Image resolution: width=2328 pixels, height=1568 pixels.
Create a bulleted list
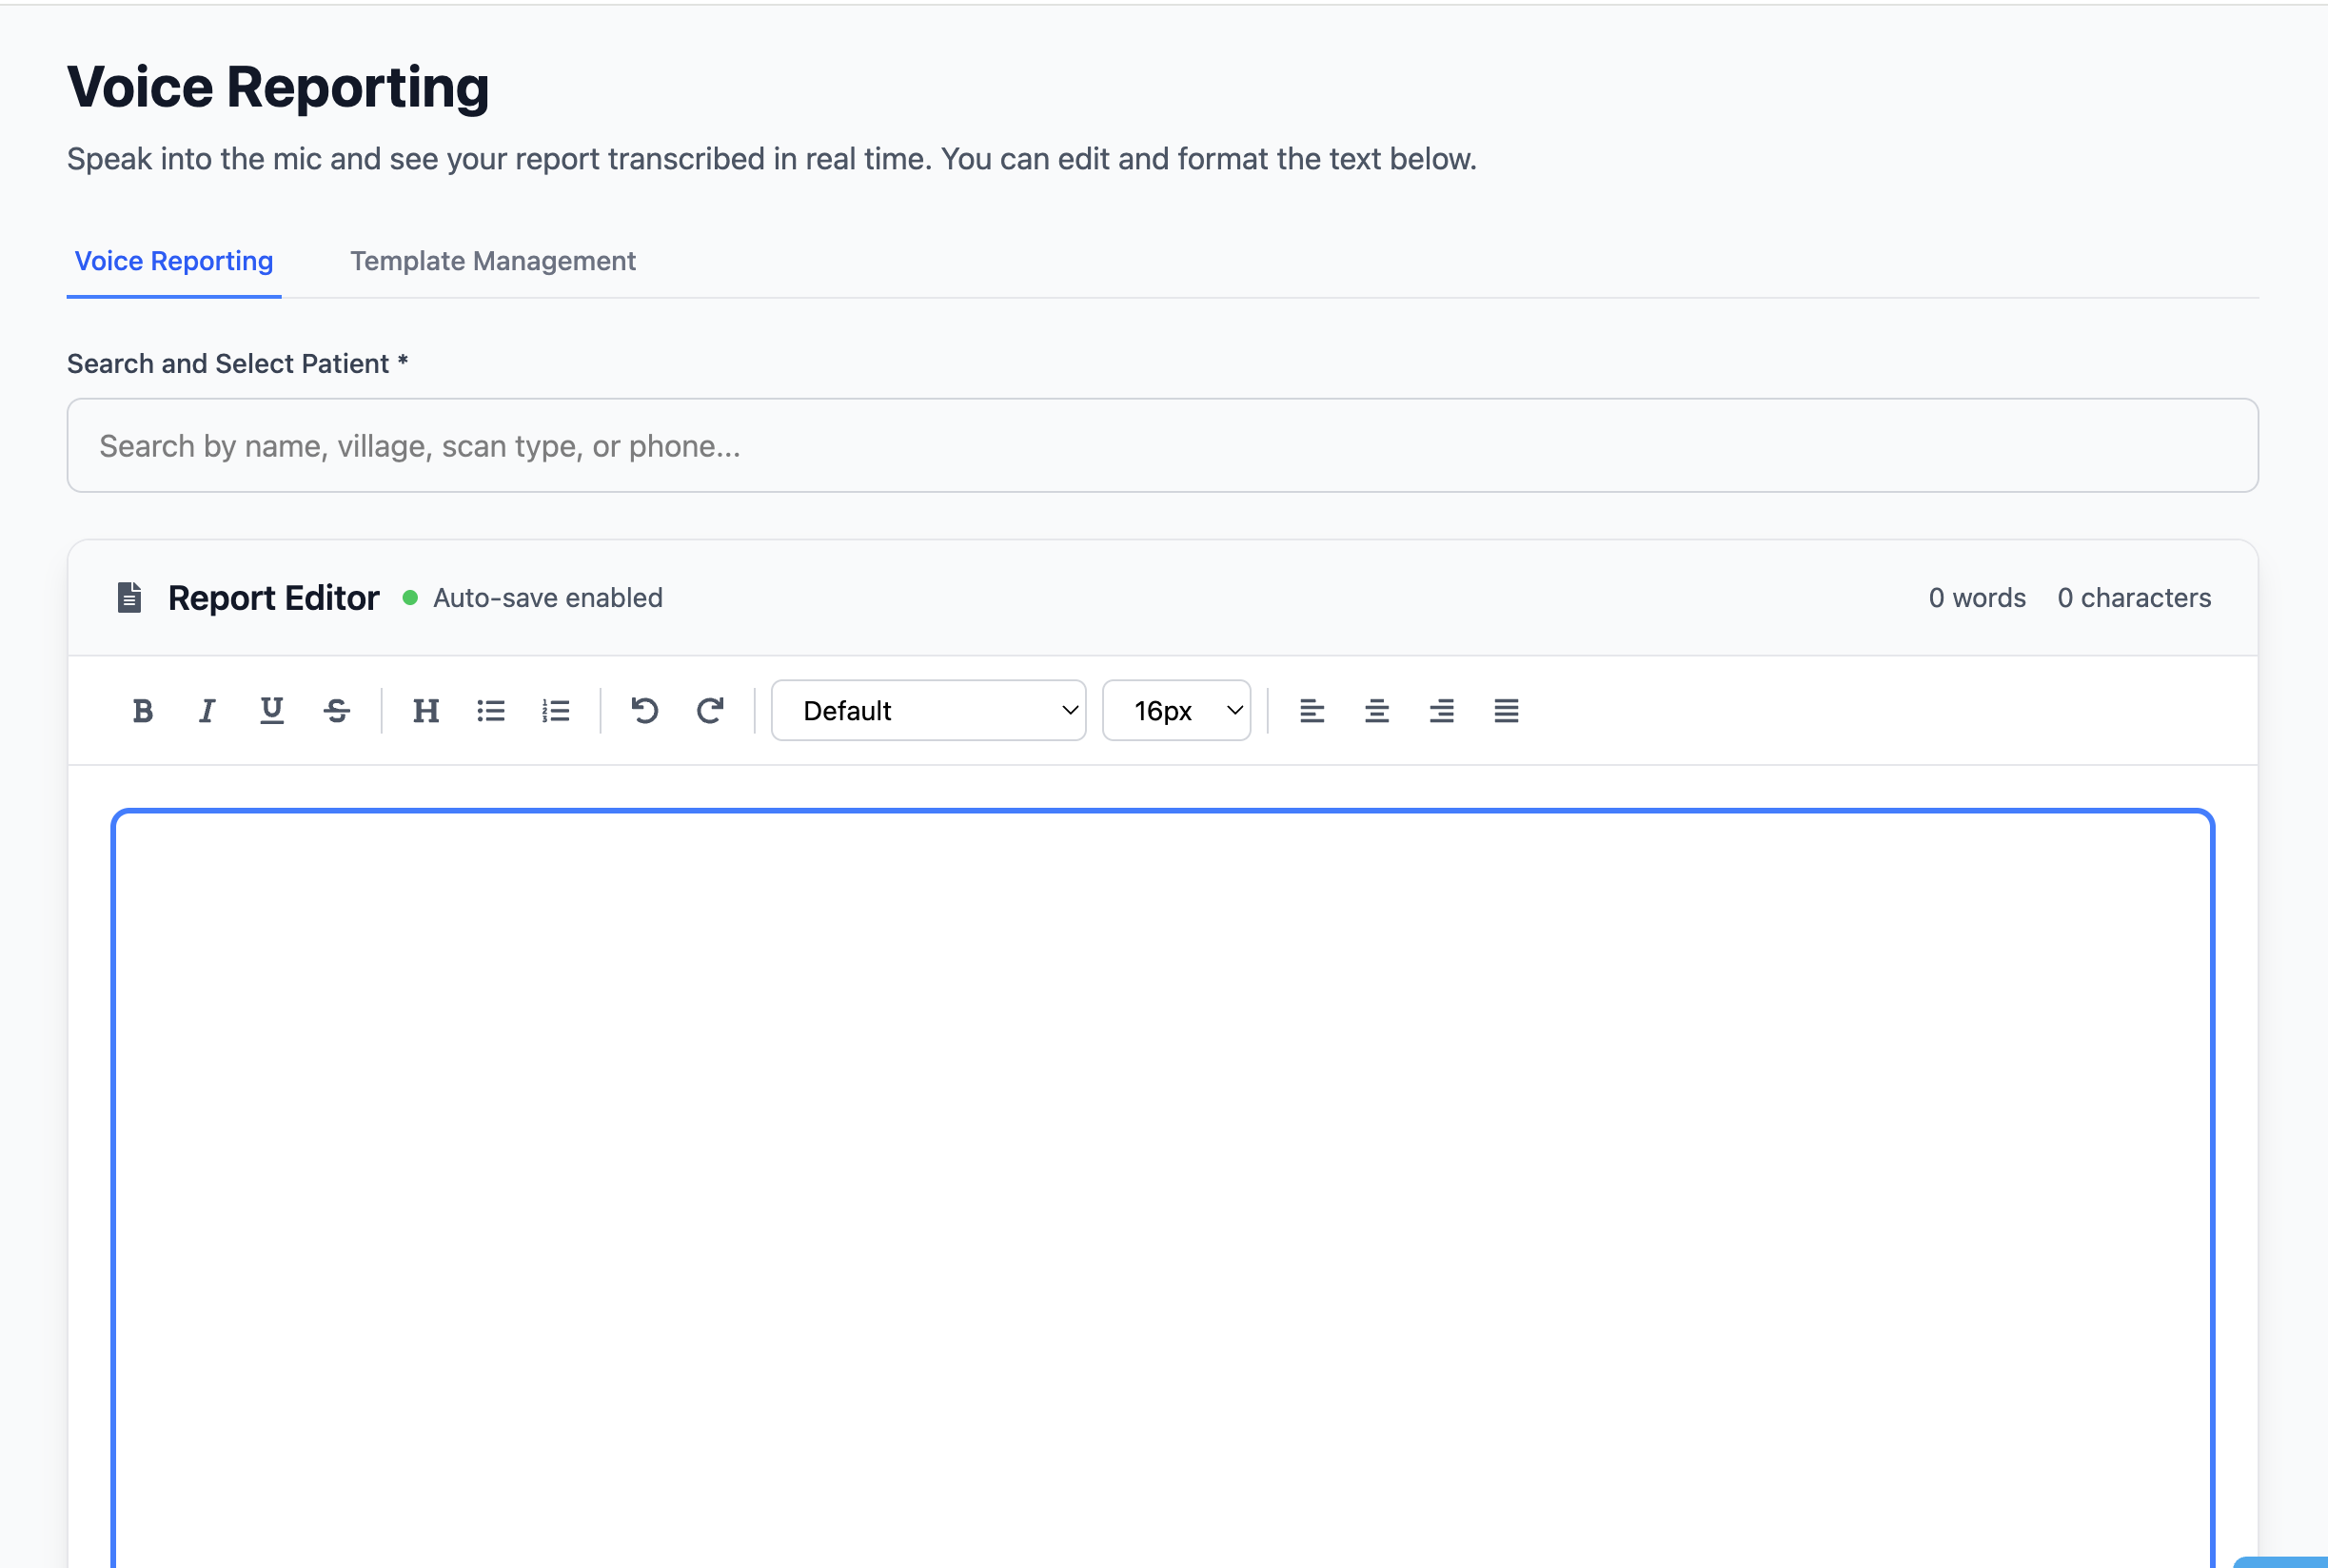(x=491, y=710)
